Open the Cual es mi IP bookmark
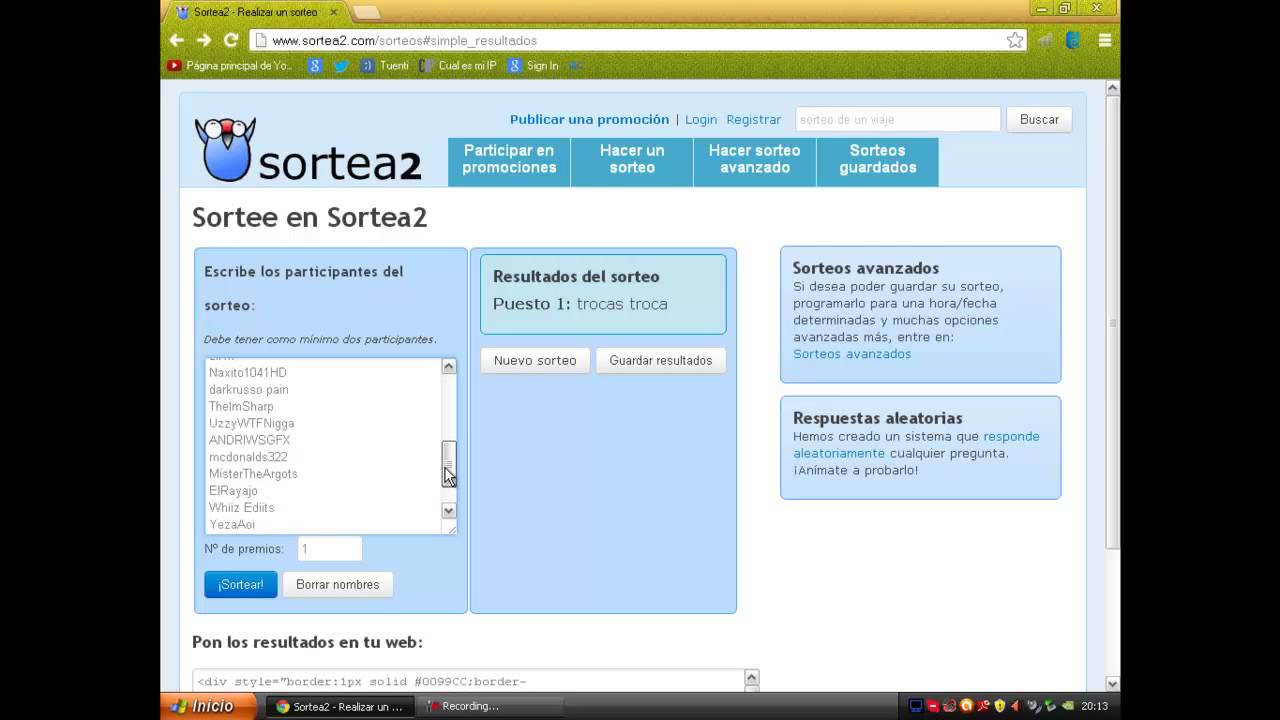This screenshot has height=720, width=1280. point(458,66)
